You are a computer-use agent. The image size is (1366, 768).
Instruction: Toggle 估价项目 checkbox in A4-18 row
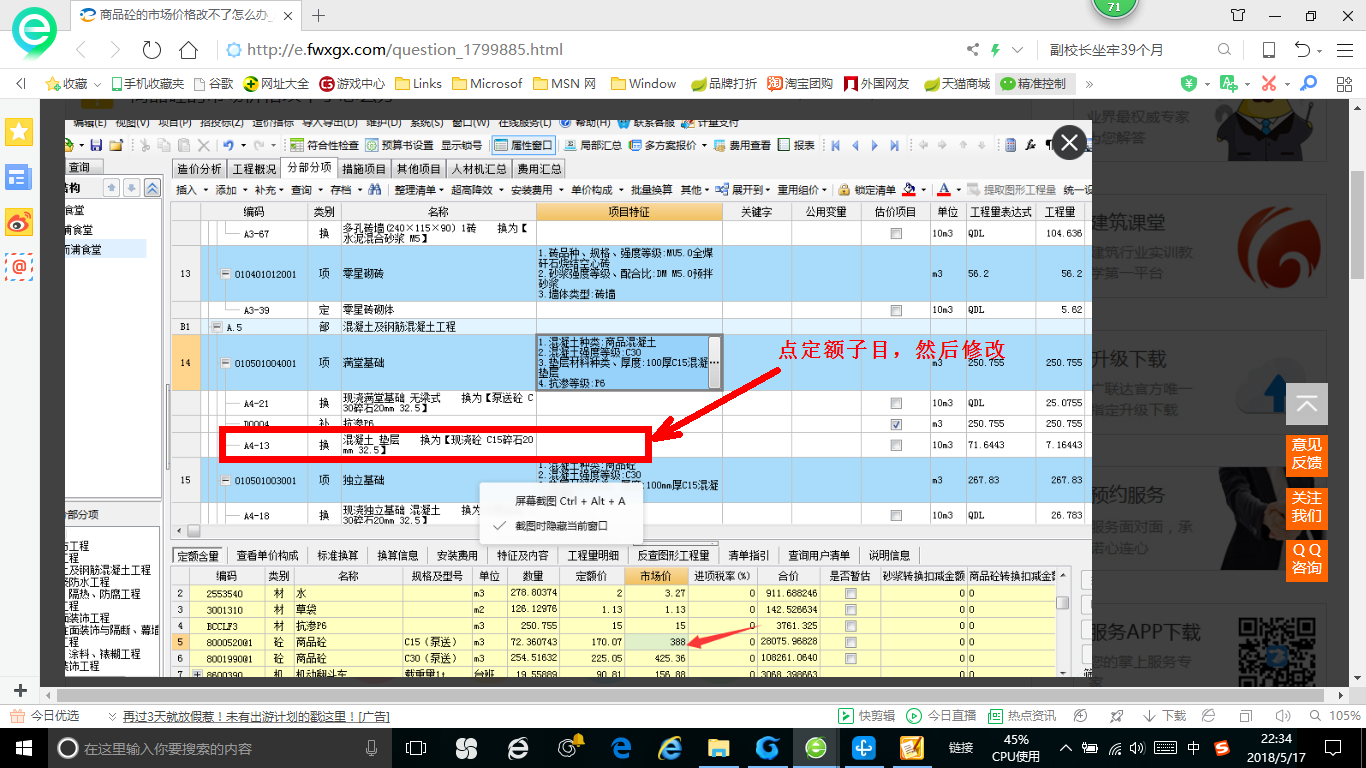[896, 516]
